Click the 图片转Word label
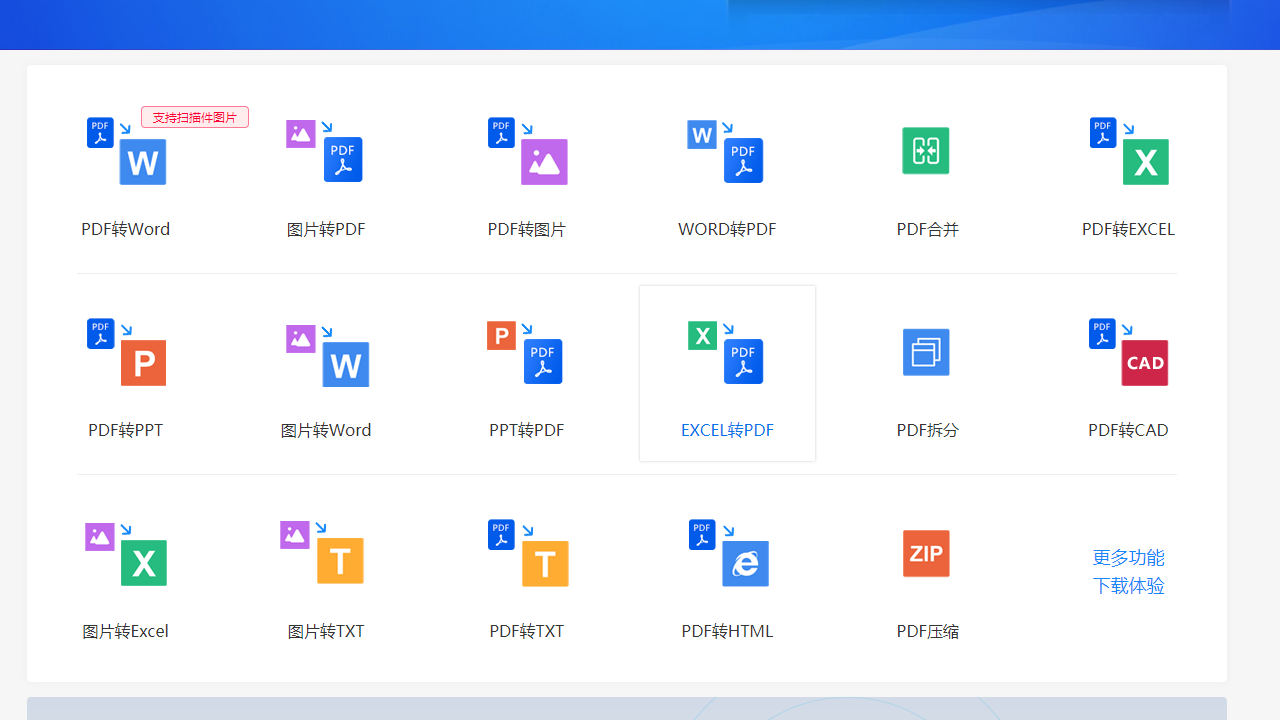This screenshot has width=1280, height=720. click(x=326, y=430)
